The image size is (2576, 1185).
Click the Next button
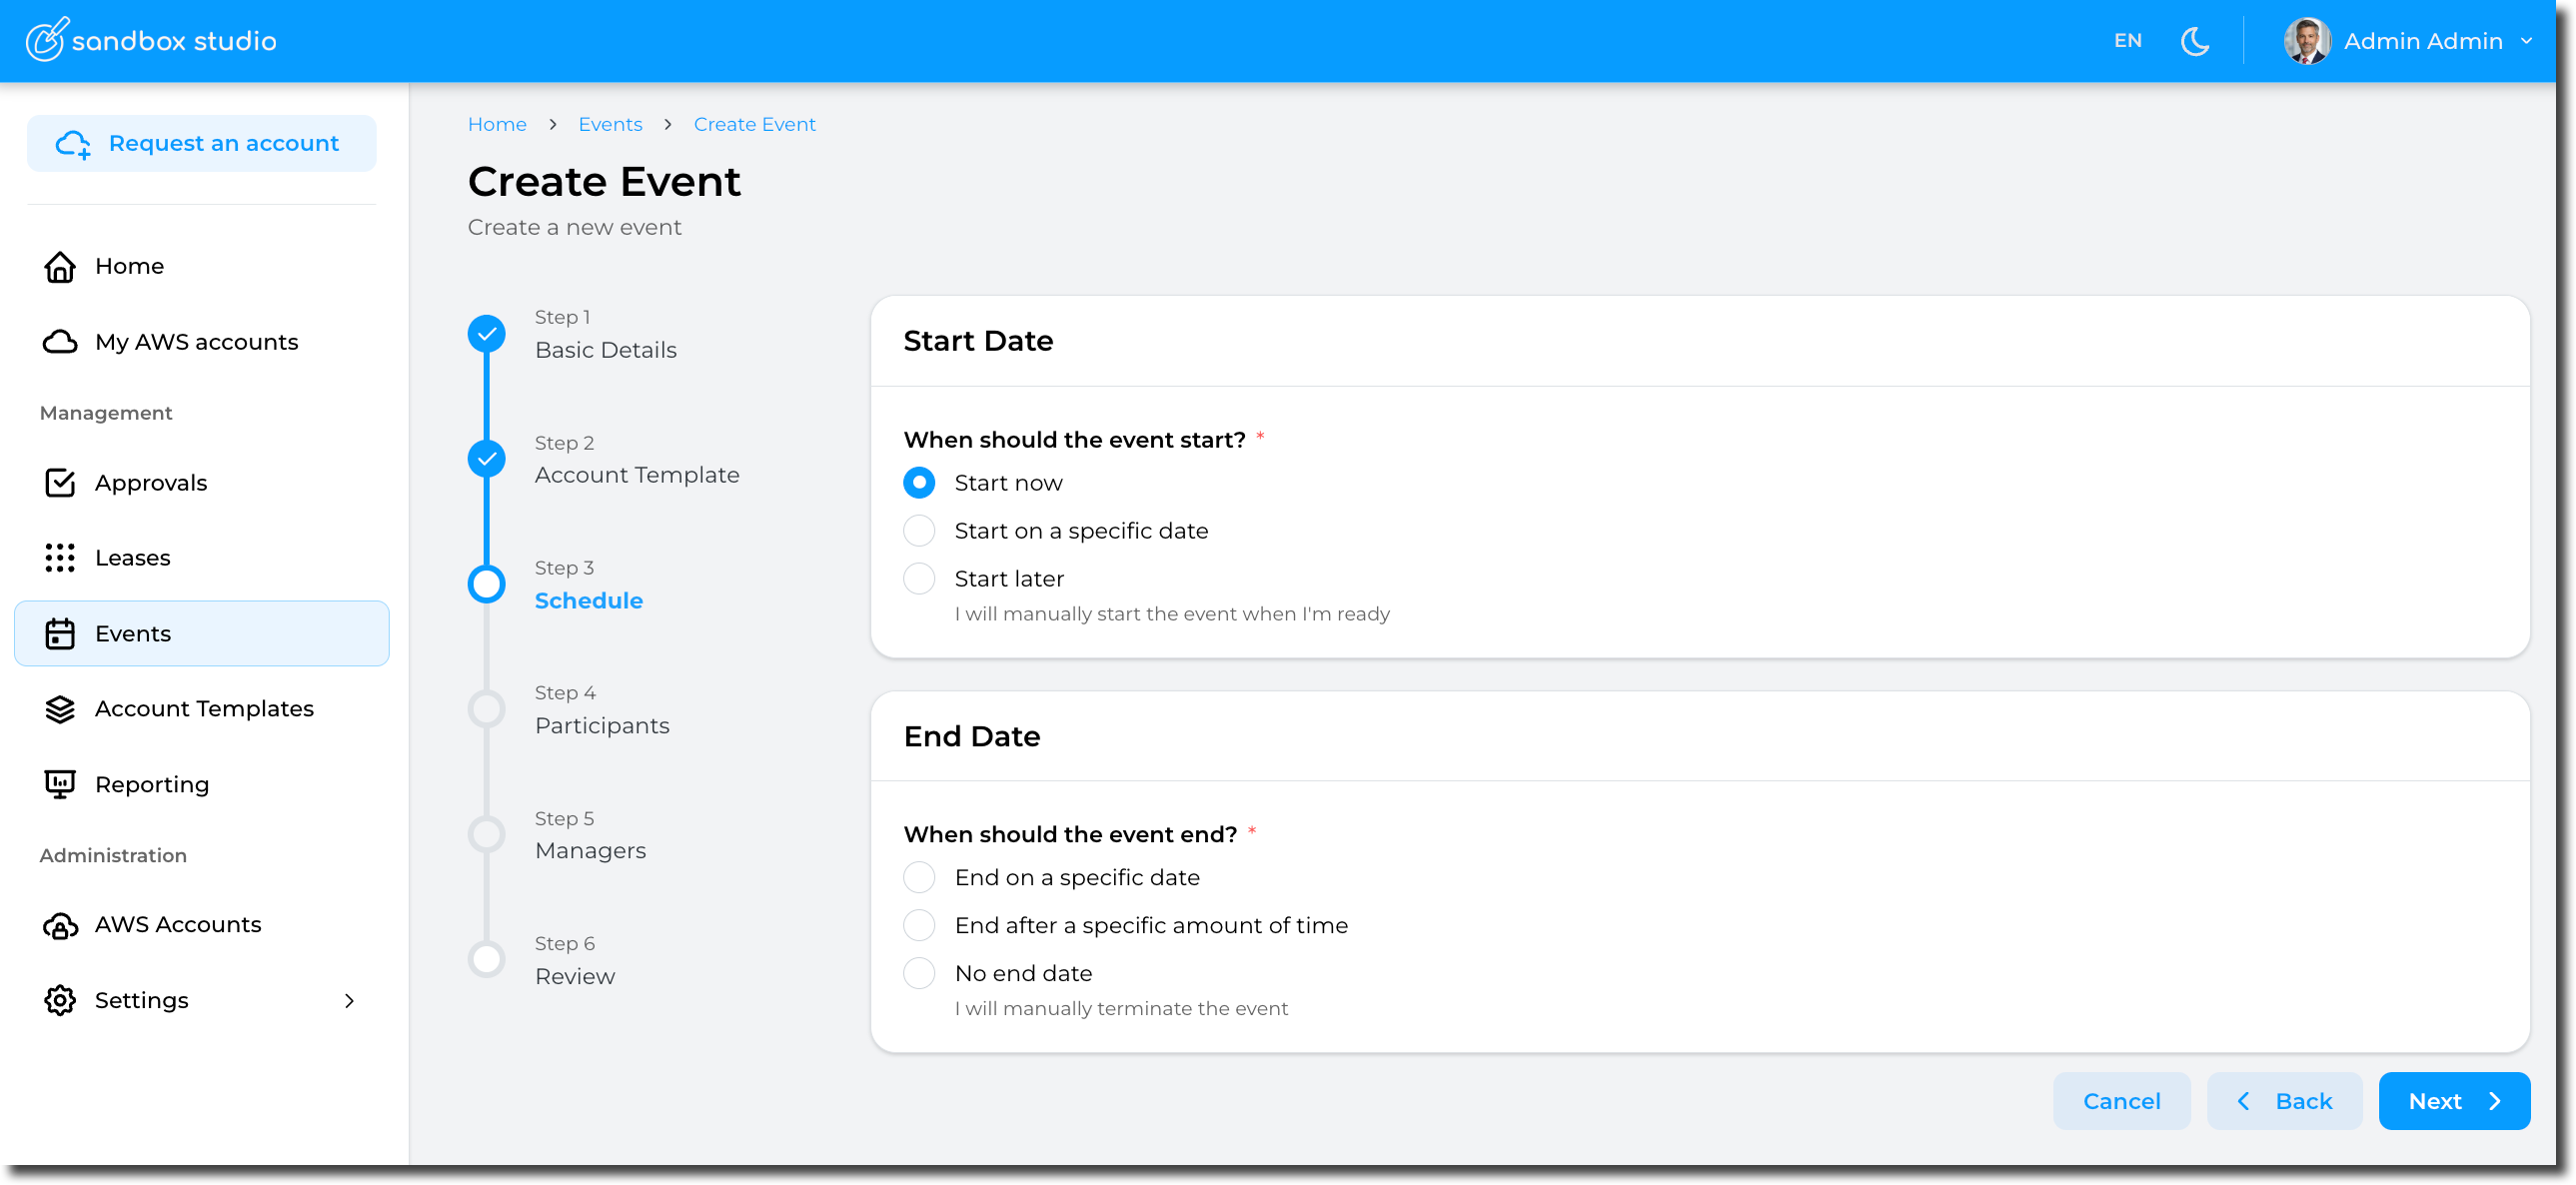click(2453, 1101)
